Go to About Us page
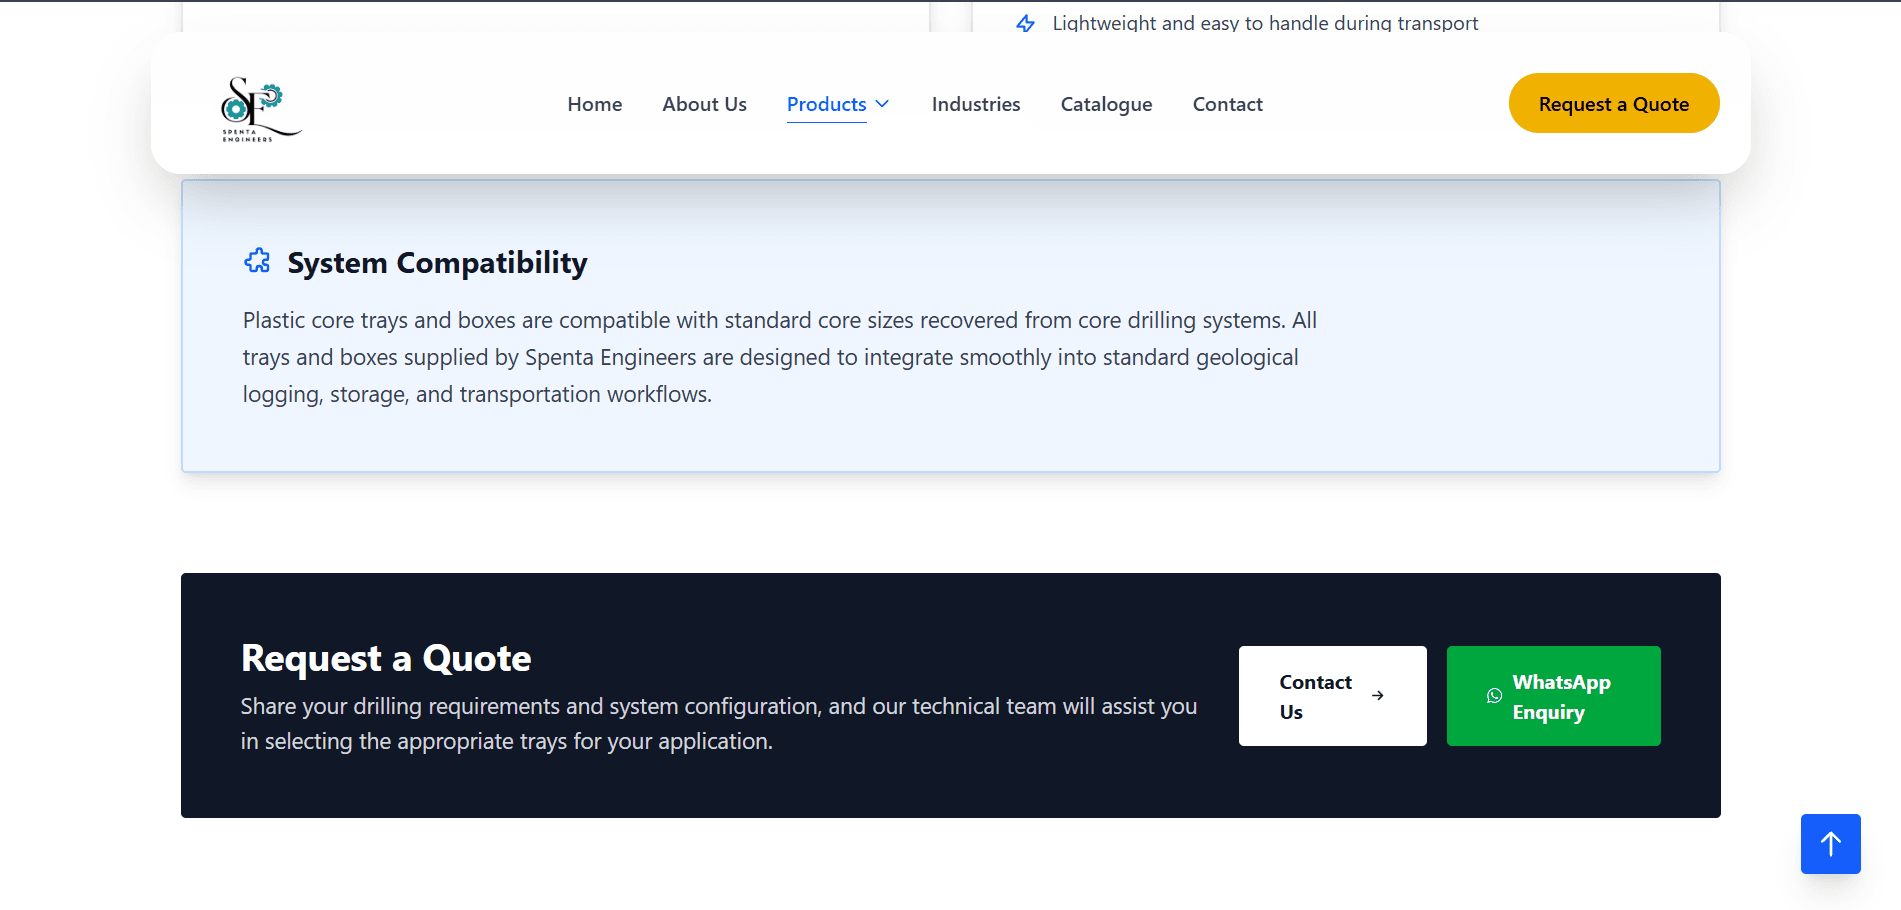Image resolution: width=1901 pixels, height=910 pixels. 704,104
